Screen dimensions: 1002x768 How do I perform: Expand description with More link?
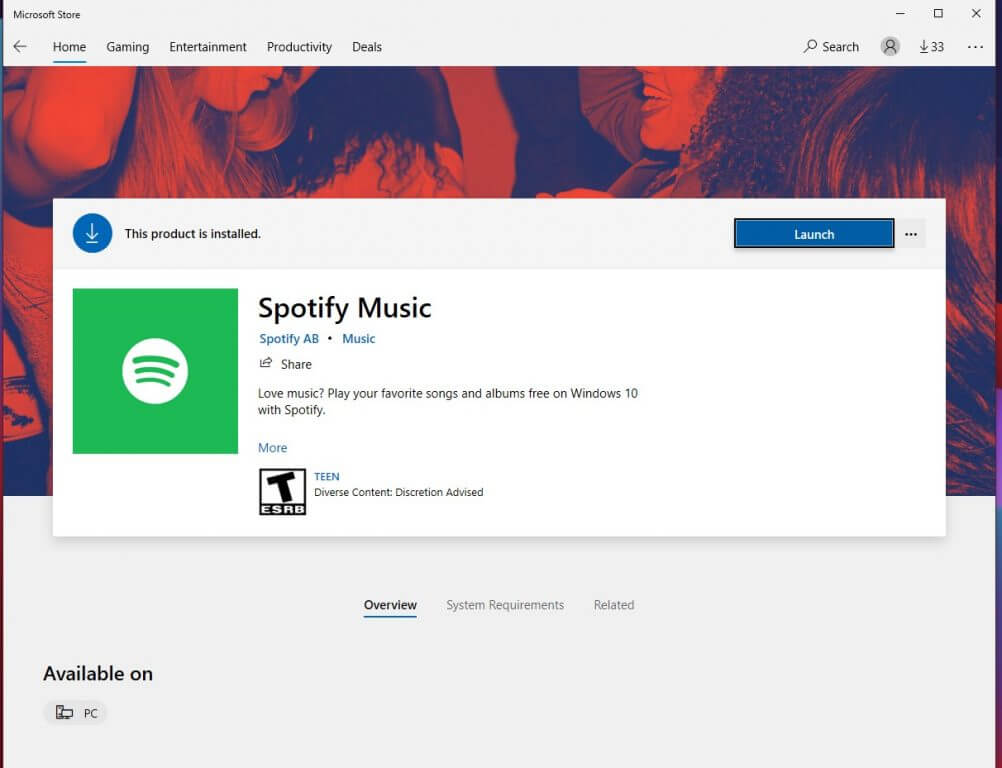click(x=272, y=448)
